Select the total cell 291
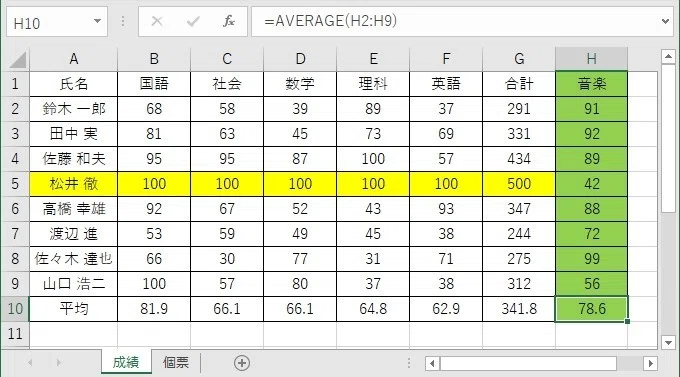 coord(519,109)
